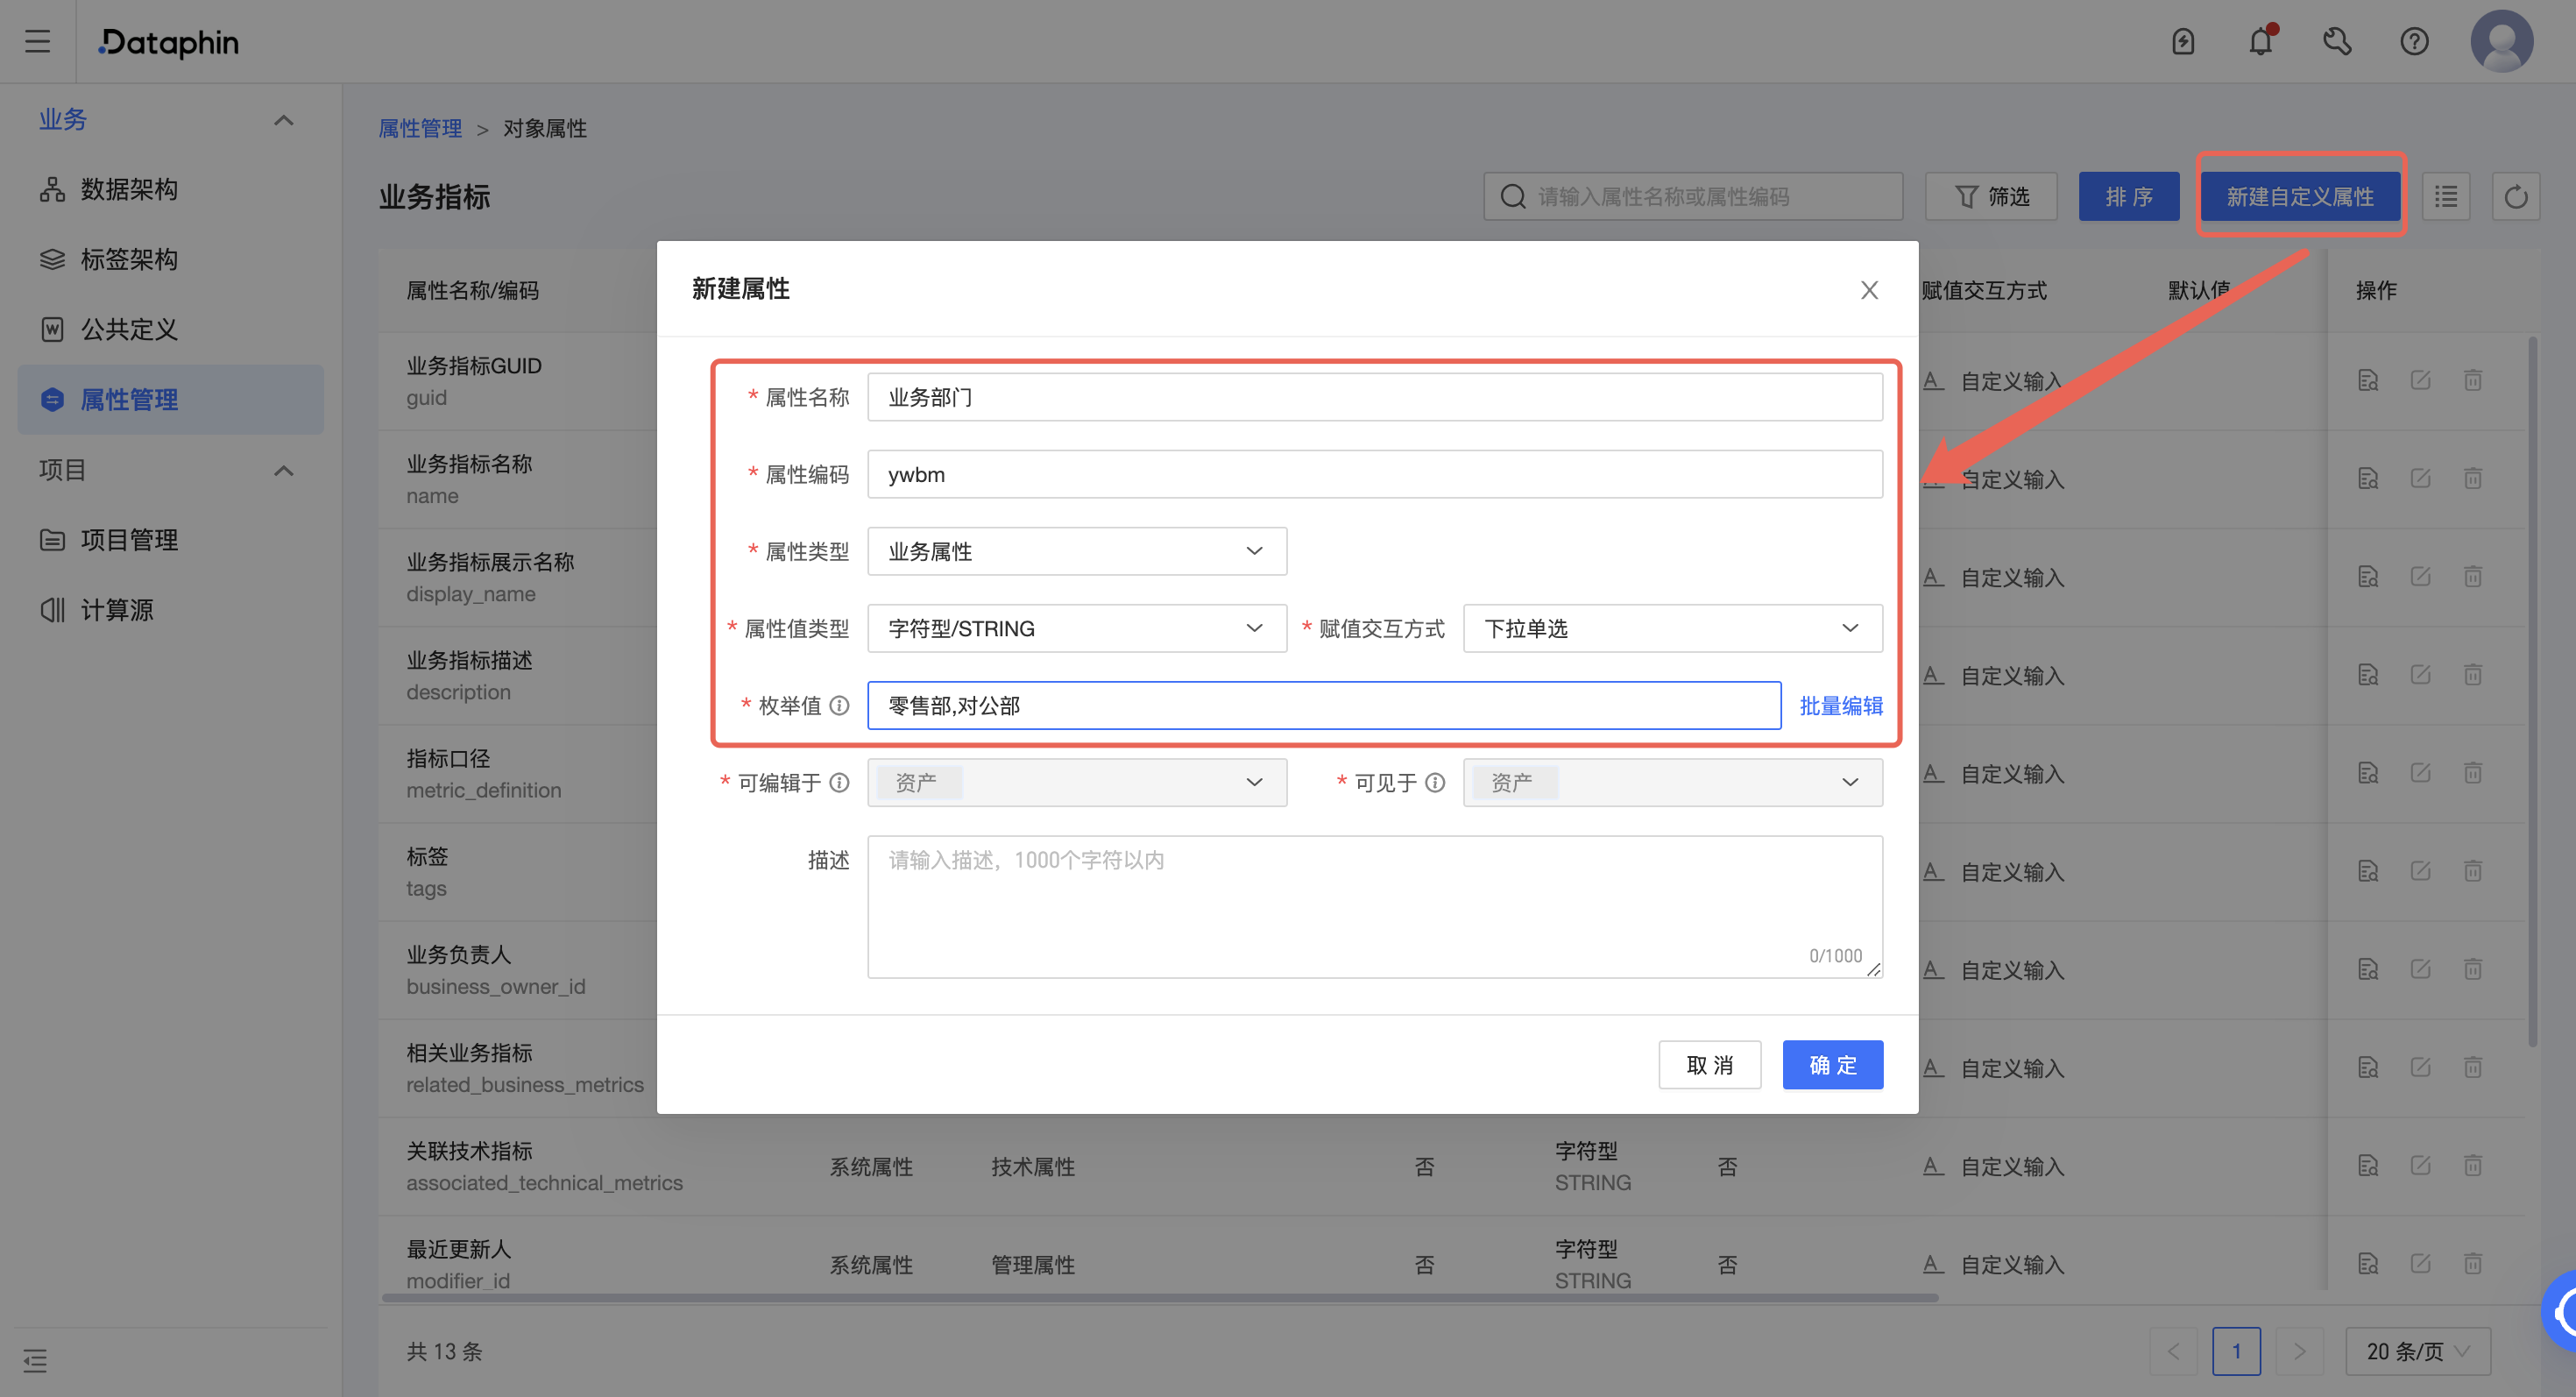This screenshot has width=2576, height=1397.
Task: Open the column display settings list icon
Action: click(2446, 196)
